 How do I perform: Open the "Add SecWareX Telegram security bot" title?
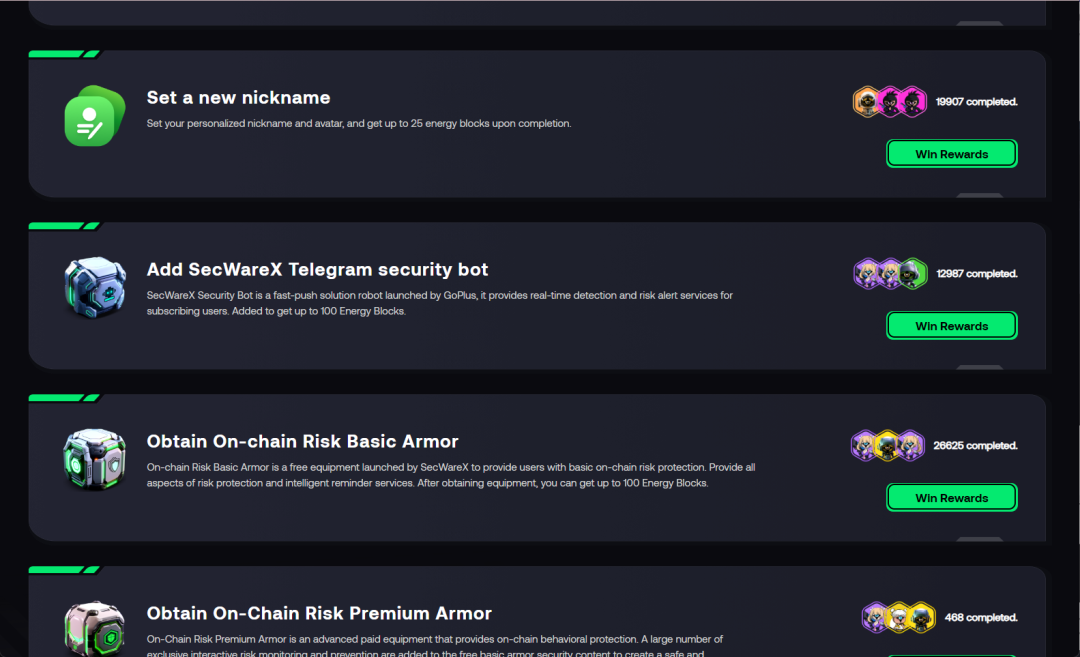pyautogui.click(x=317, y=270)
